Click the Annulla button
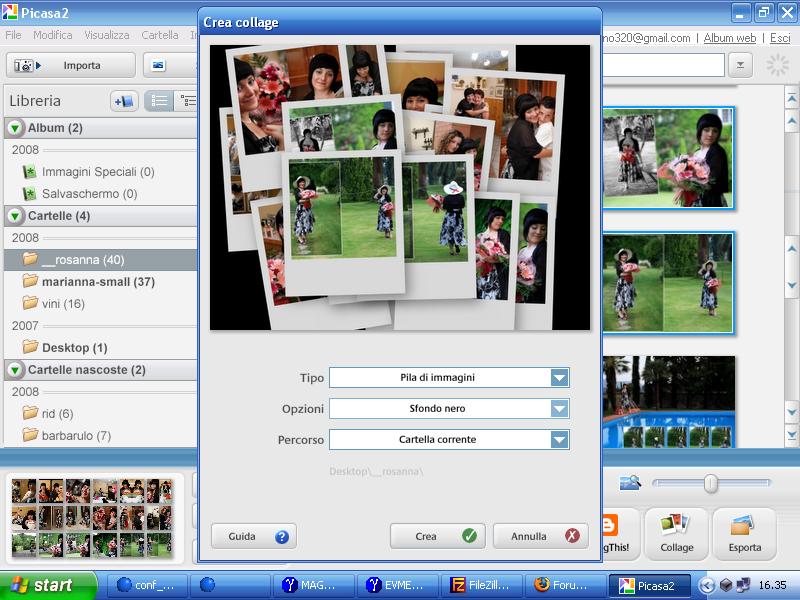 click(541, 536)
